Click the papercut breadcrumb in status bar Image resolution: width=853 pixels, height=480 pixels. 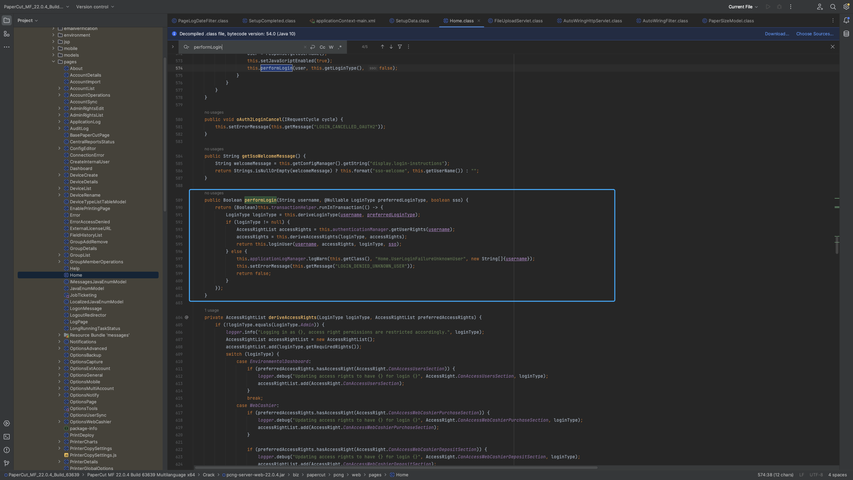pos(316,475)
